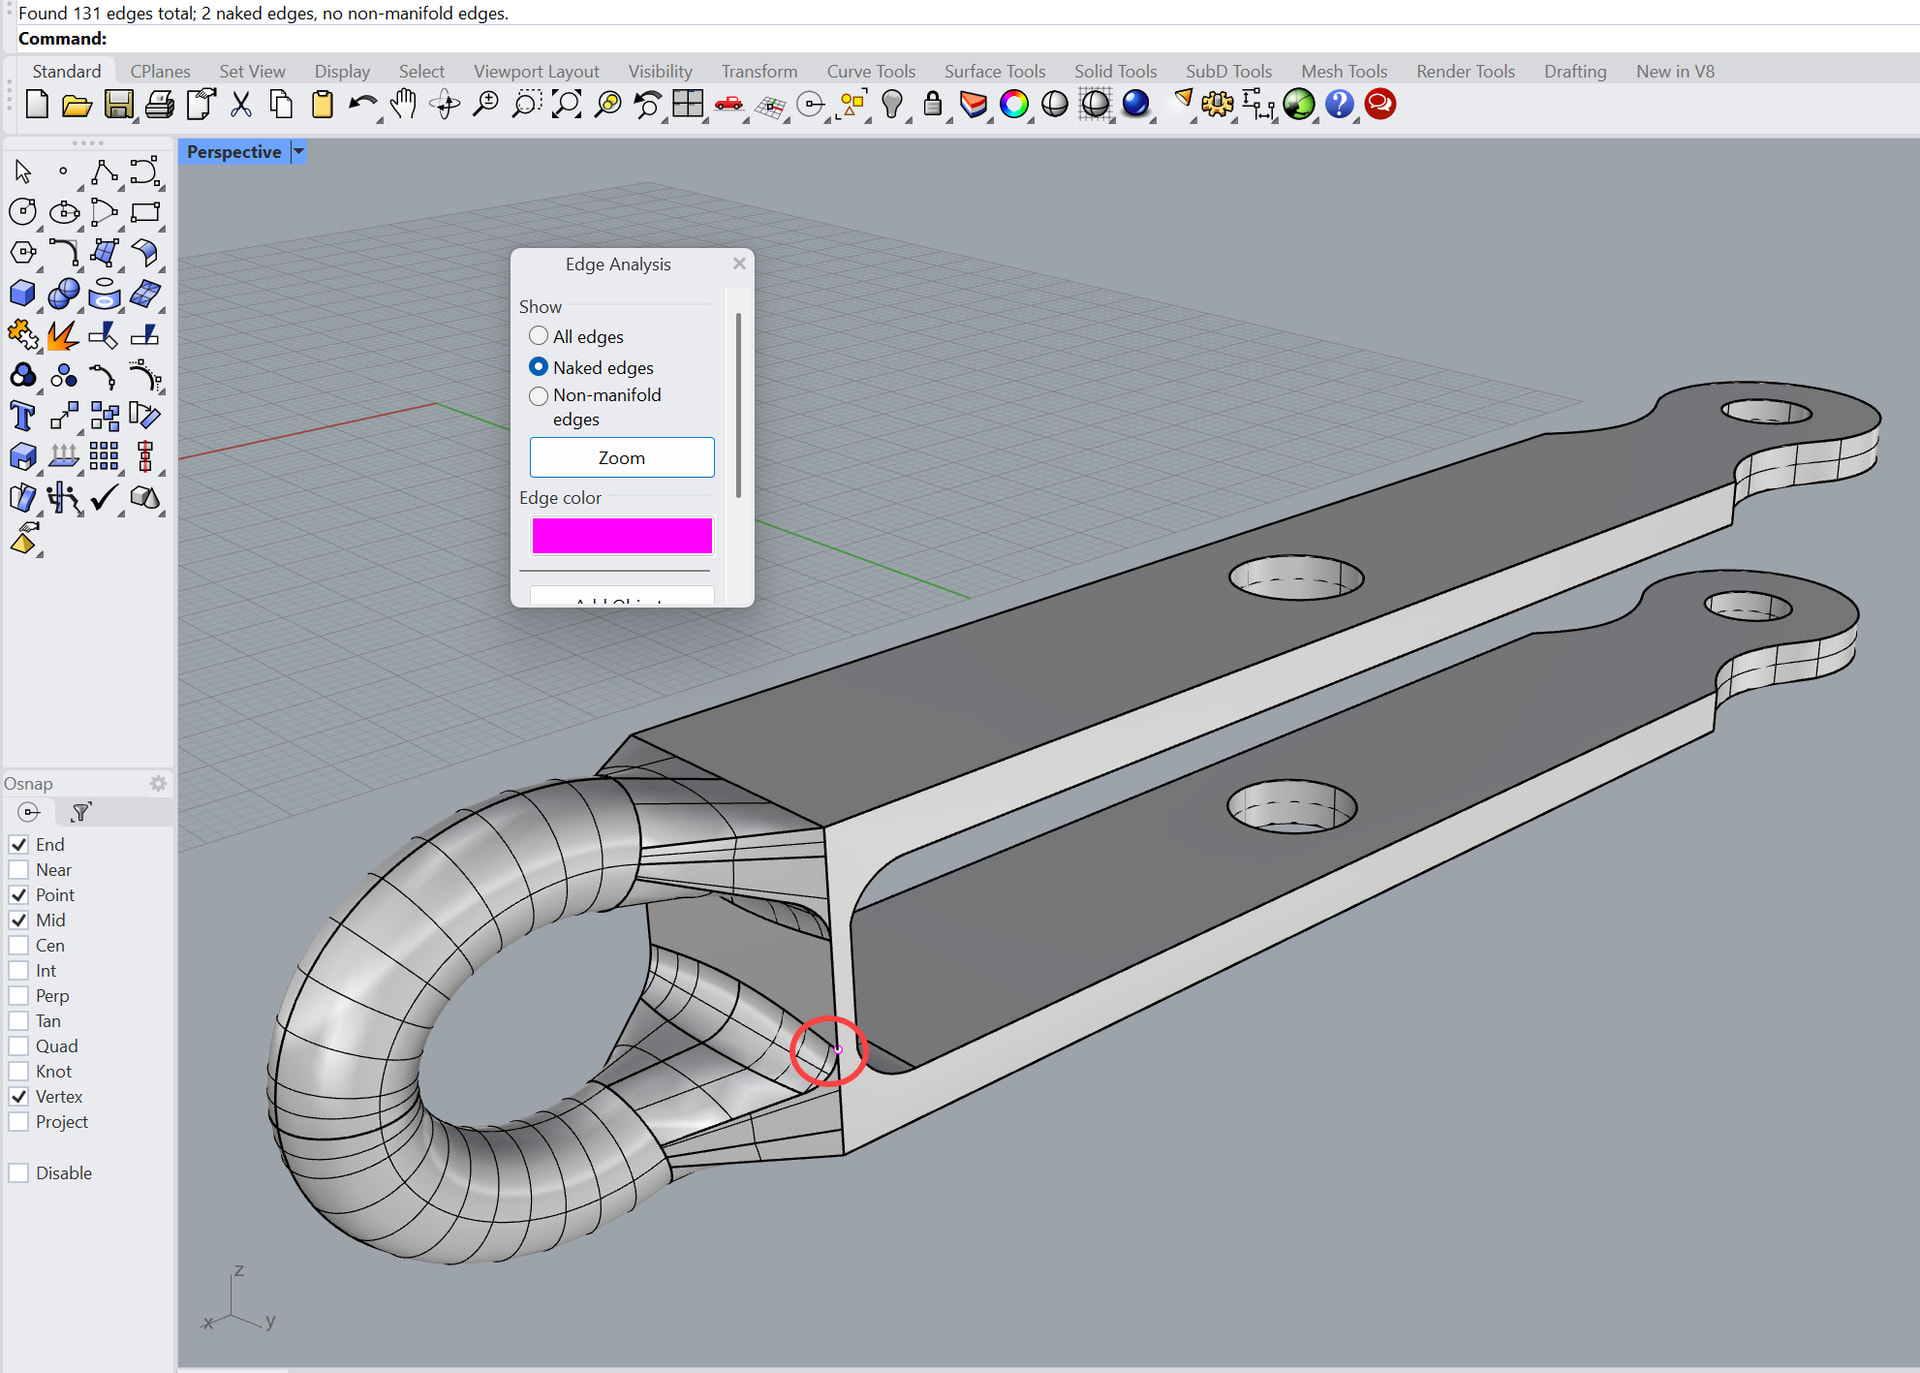
Task: Select the All edges radio button
Action: click(x=539, y=336)
